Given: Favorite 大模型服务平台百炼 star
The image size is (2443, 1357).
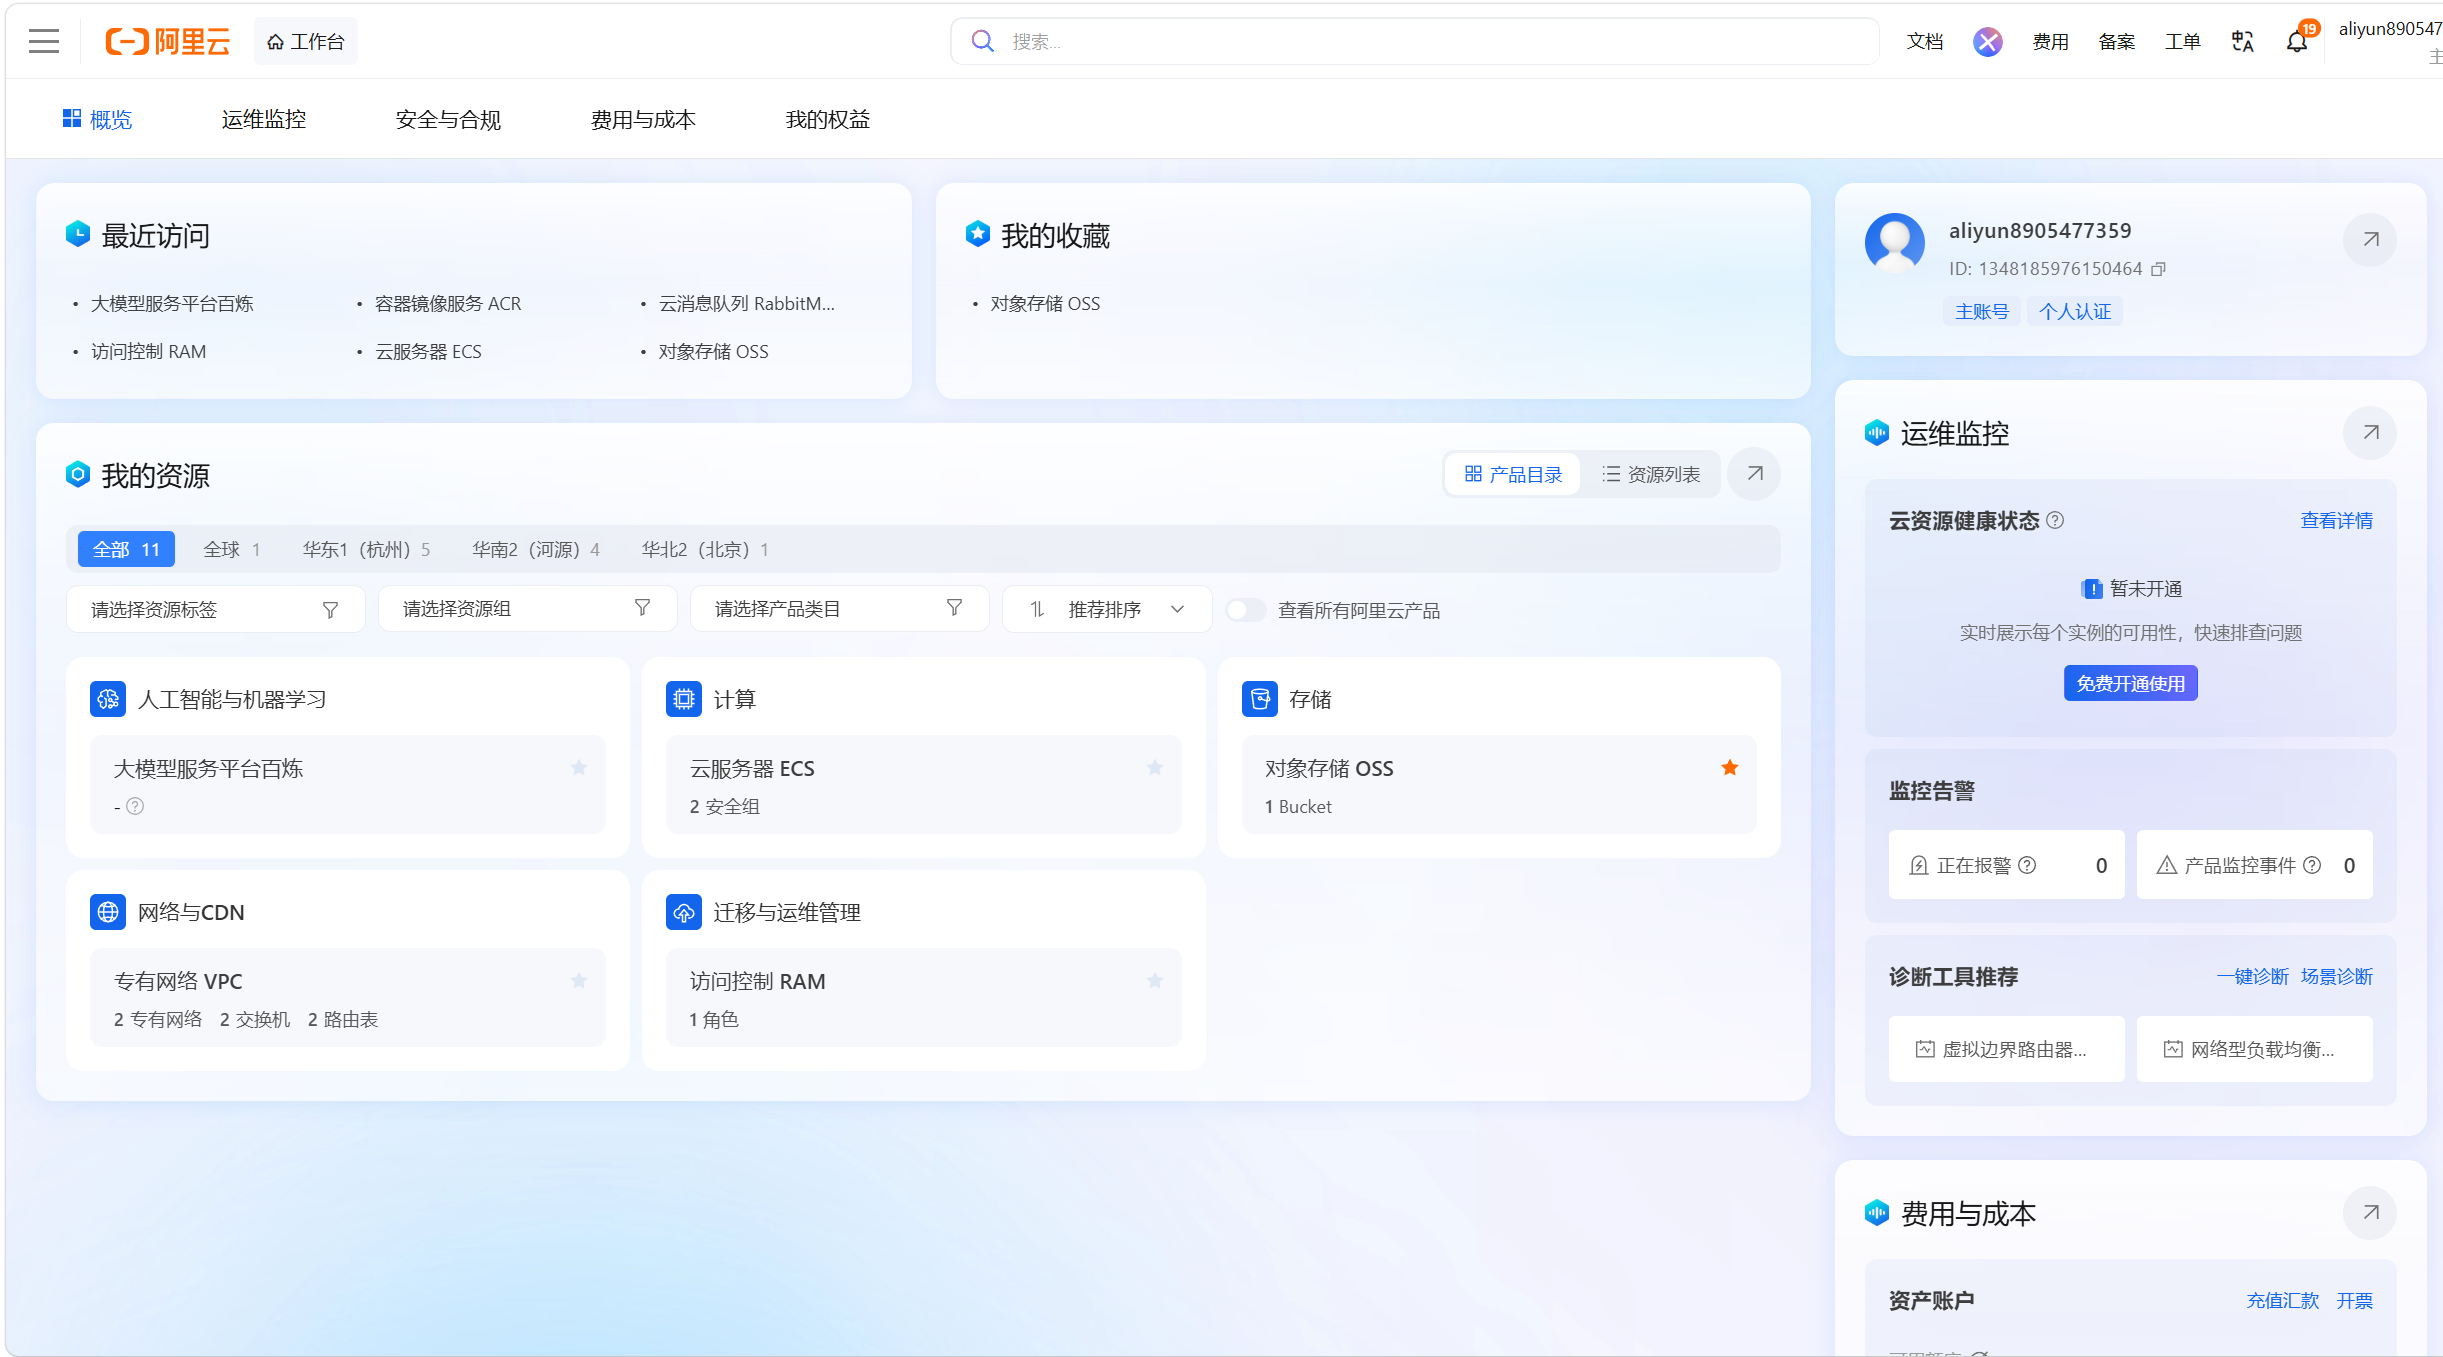Looking at the screenshot, I should click(579, 768).
